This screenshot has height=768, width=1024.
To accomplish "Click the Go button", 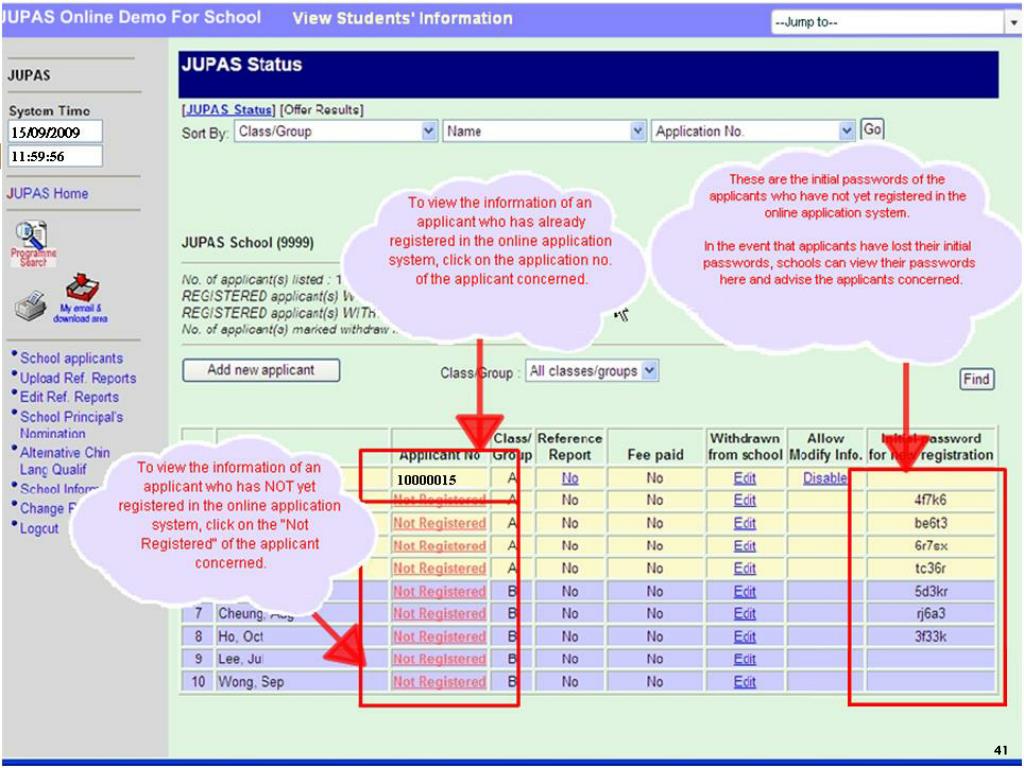I will [872, 129].
